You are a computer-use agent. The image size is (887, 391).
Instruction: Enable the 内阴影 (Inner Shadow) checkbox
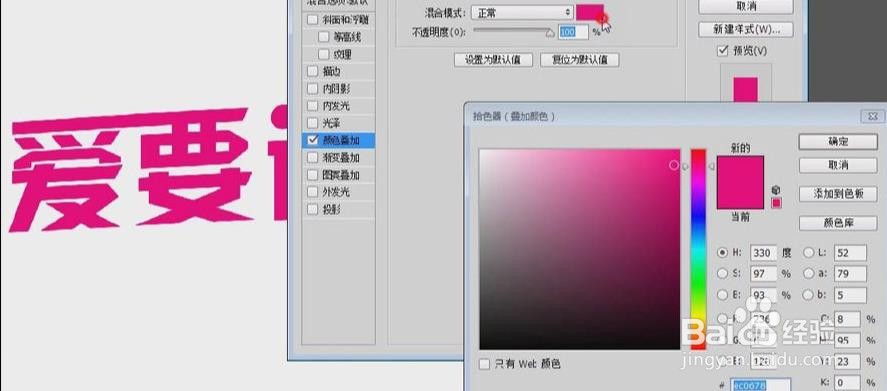tap(312, 89)
